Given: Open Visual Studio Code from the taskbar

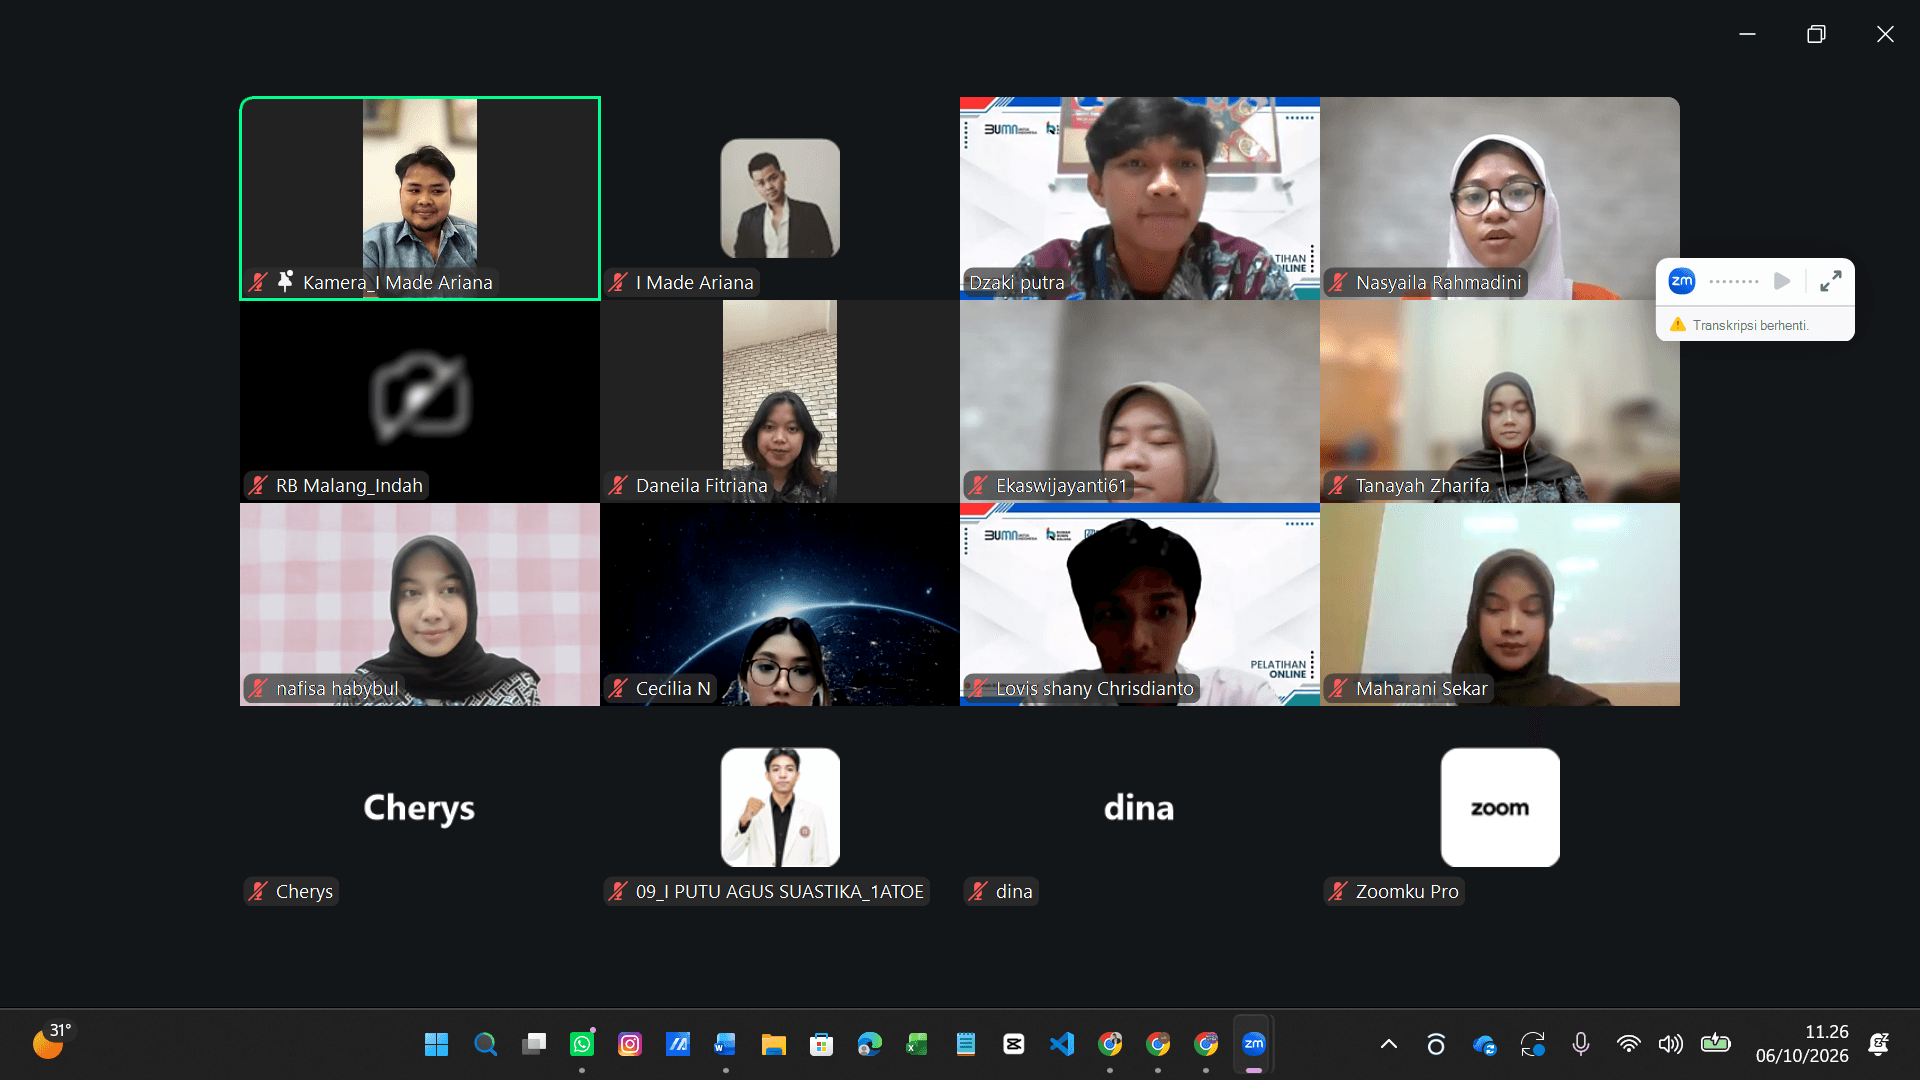Looking at the screenshot, I should pyautogui.click(x=1062, y=1044).
